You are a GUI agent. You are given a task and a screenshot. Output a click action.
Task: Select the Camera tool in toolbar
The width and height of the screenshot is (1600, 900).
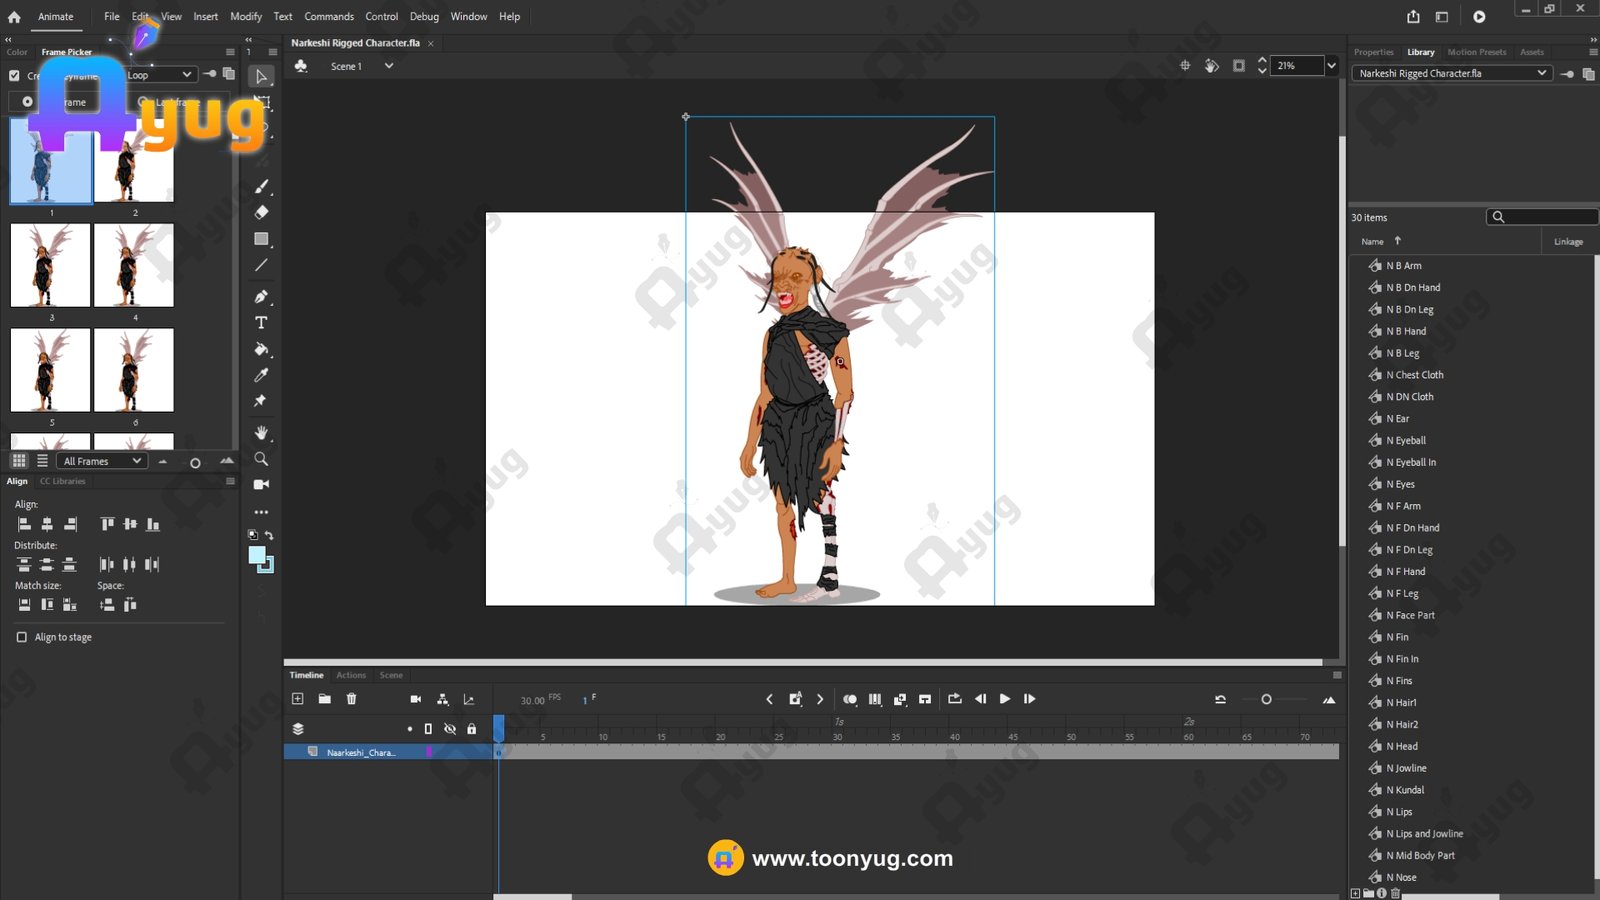click(261, 484)
